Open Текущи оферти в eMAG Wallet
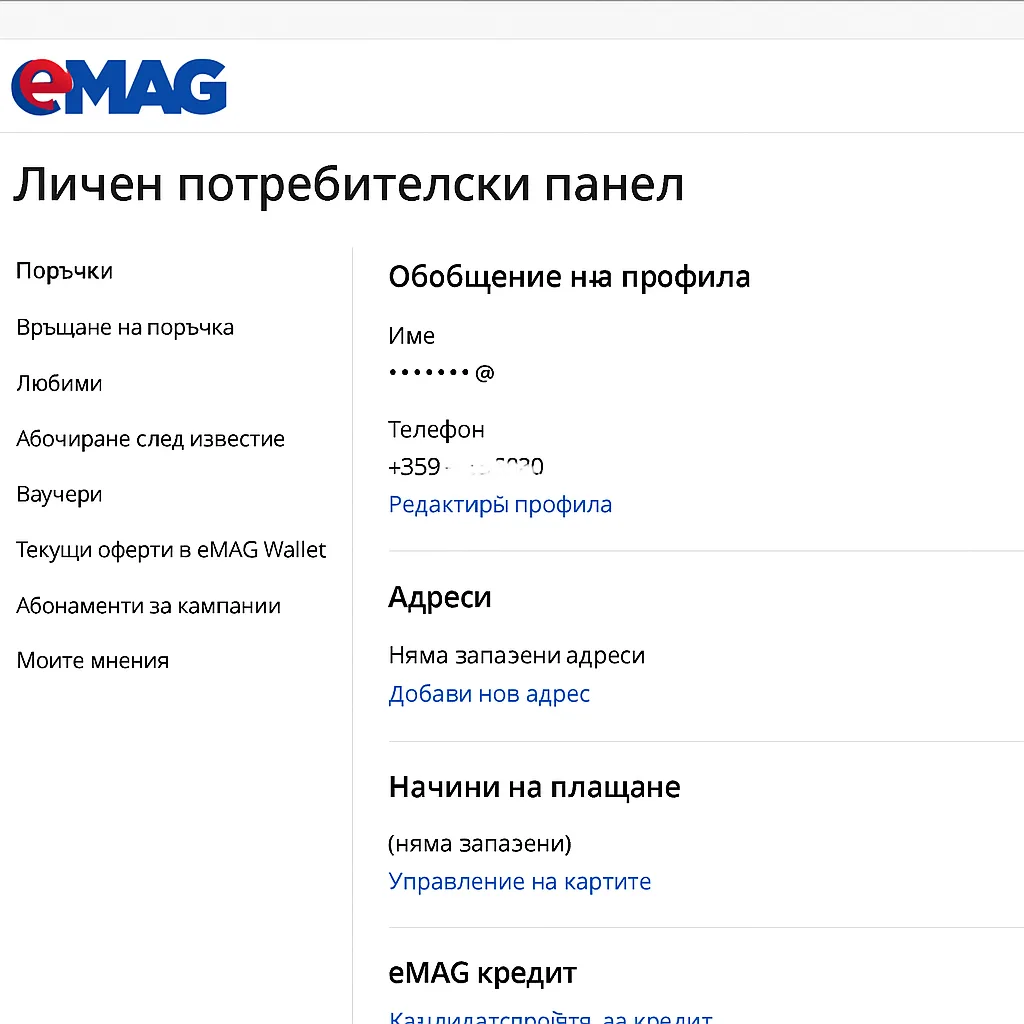This screenshot has width=1024, height=1024. pyautogui.click(x=171, y=550)
